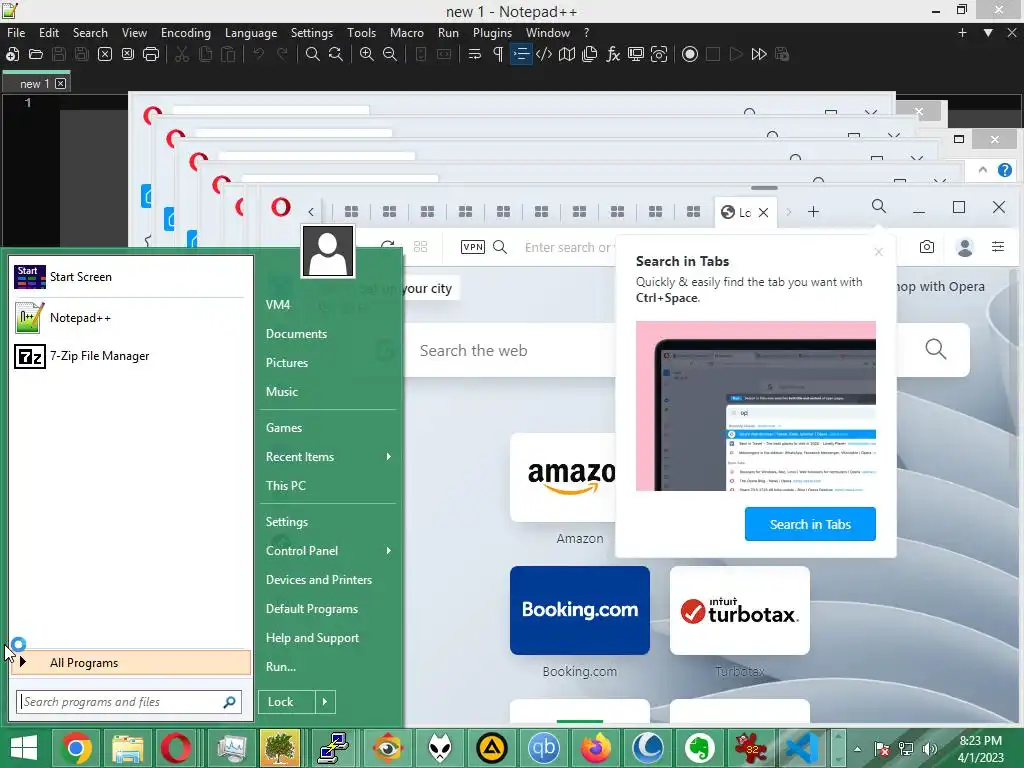Screen dimensions: 1024x768
Task: Click Opera's search tabs magnifier icon
Action: click(x=879, y=207)
